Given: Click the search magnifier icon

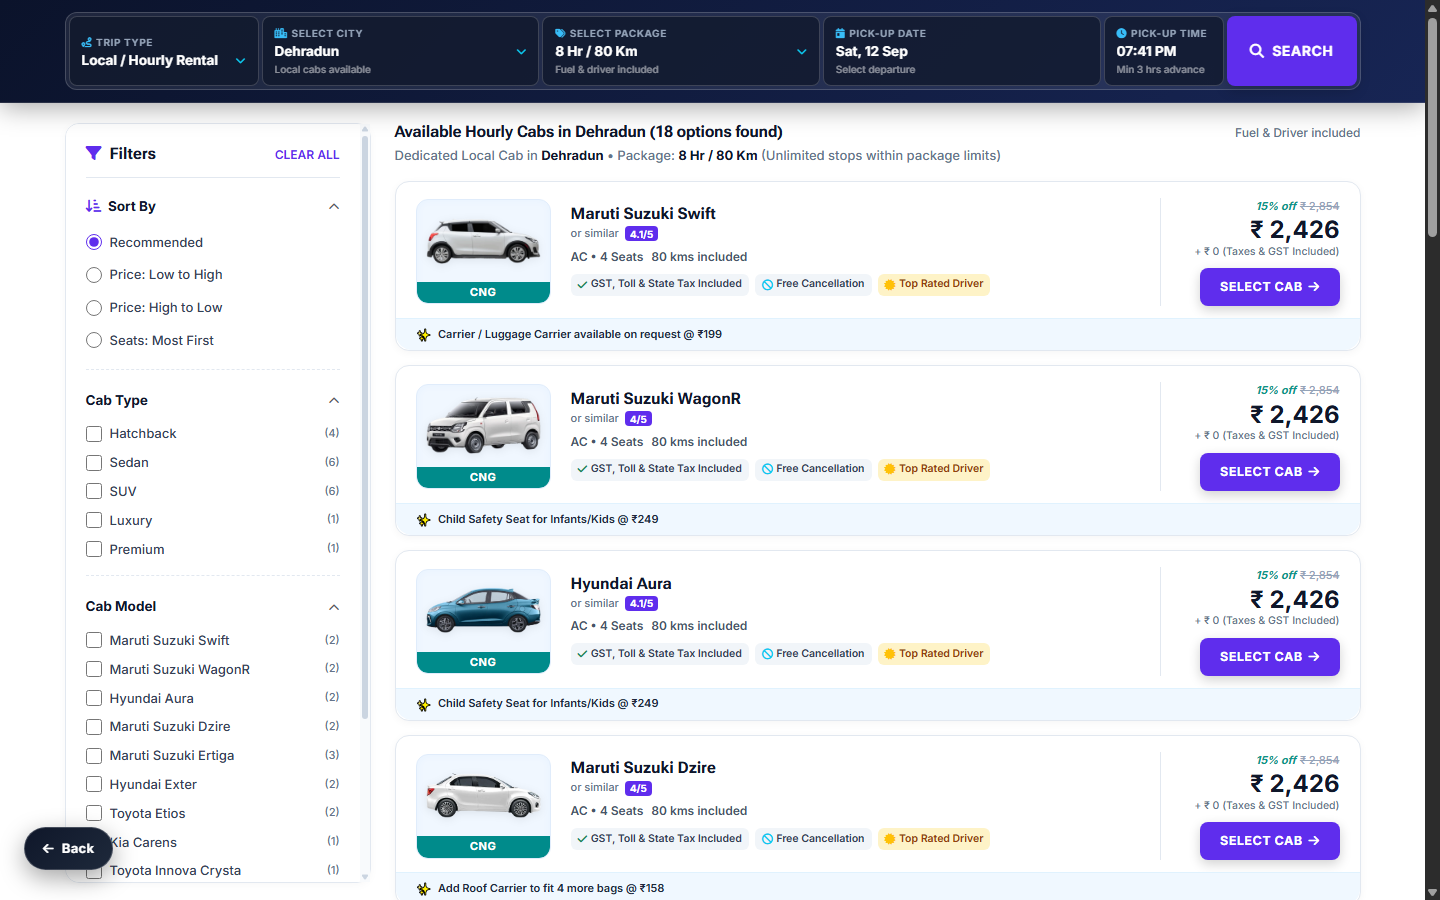Looking at the screenshot, I should [1257, 51].
